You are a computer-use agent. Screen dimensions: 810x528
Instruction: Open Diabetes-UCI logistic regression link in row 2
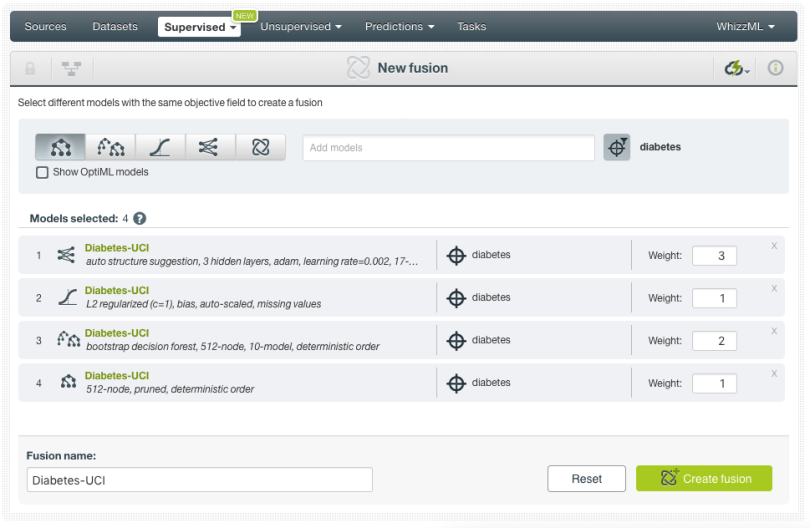pos(117,290)
